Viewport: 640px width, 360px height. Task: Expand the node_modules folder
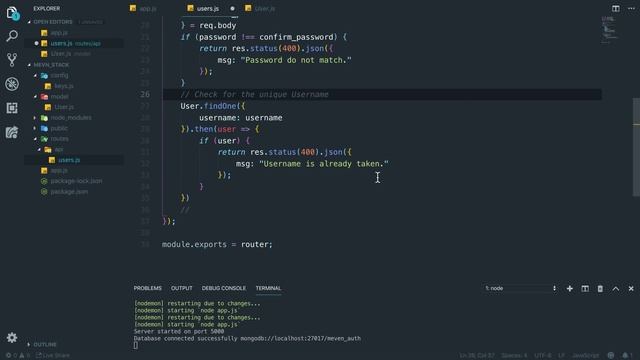(x=35, y=118)
